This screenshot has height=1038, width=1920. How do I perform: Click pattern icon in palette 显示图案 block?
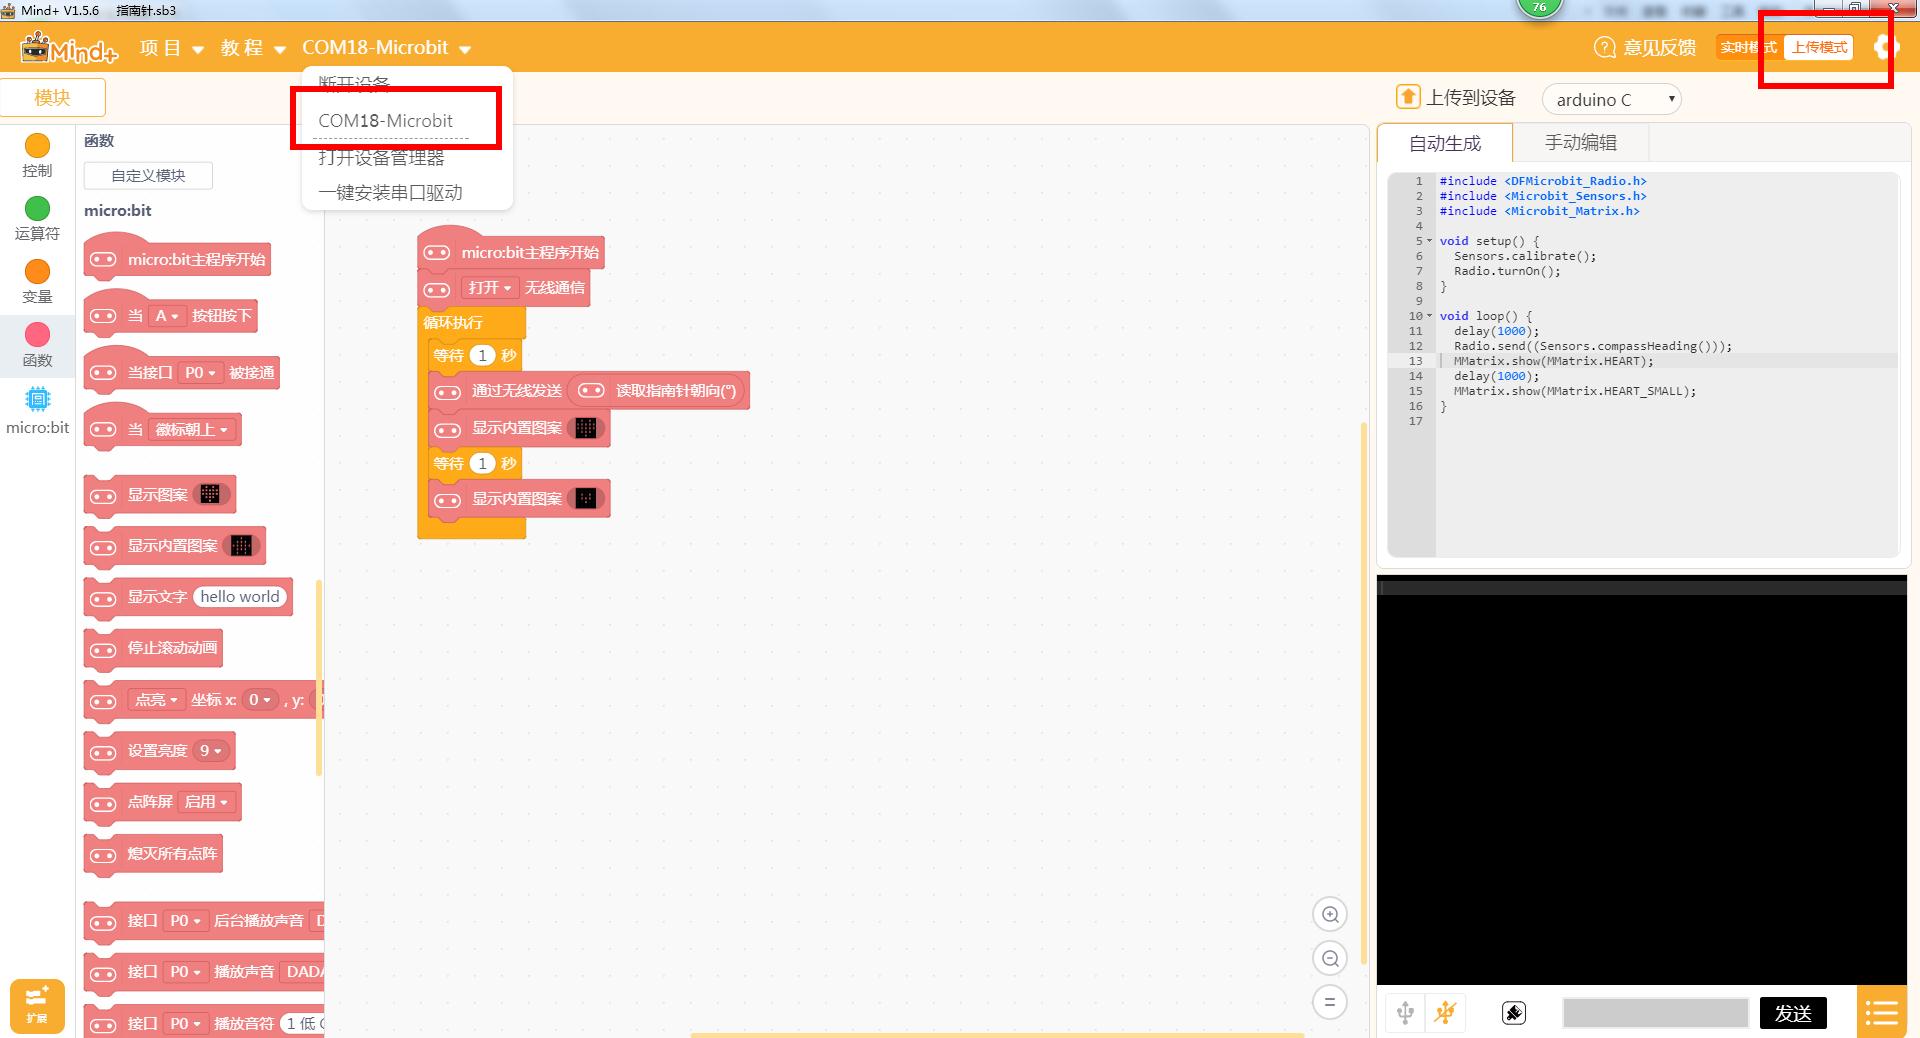pyautogui.click(x=210, y=494)
